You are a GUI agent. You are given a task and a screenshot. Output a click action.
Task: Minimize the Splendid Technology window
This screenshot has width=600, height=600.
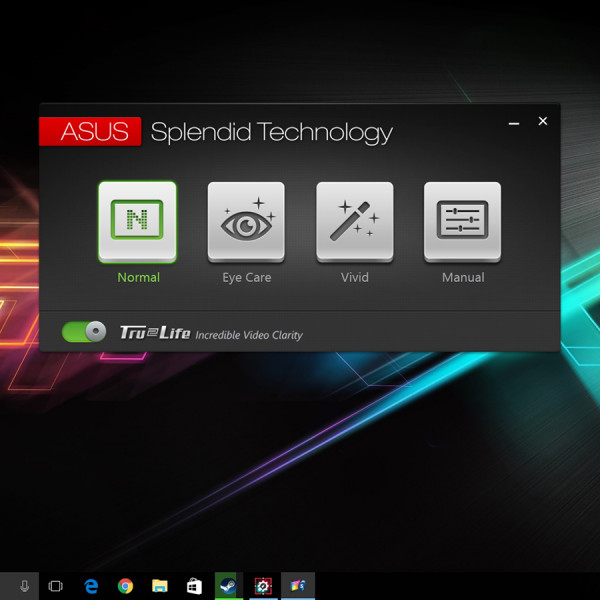[514, 122]
